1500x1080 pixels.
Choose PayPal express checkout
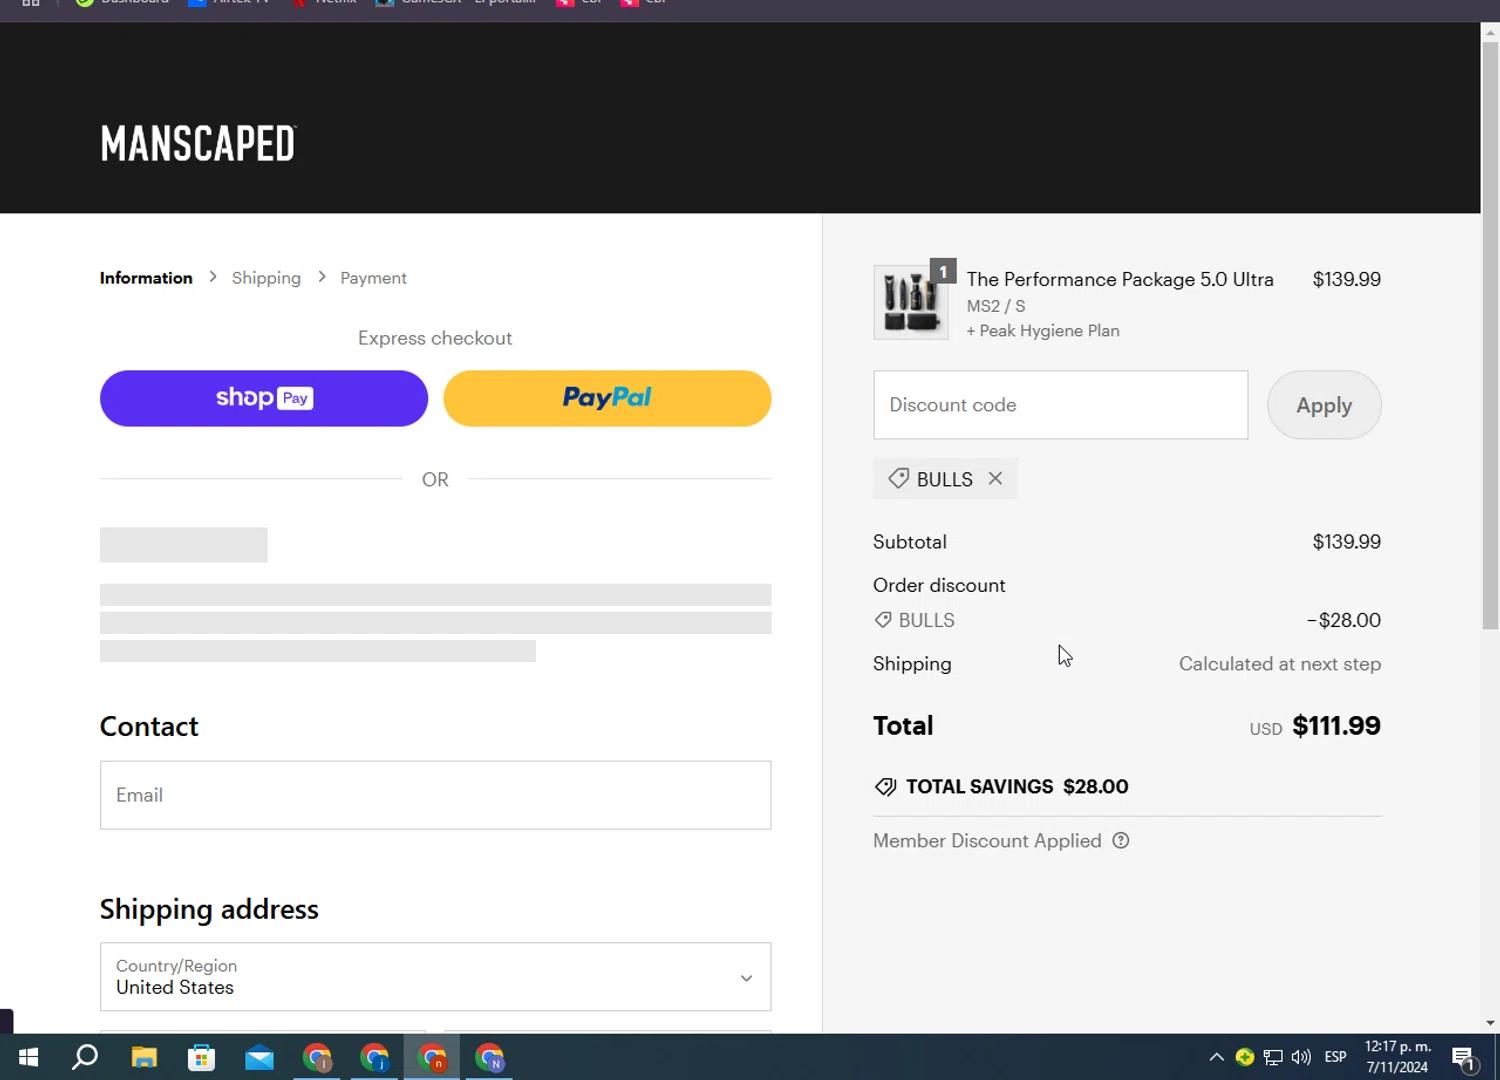(607, 398)
